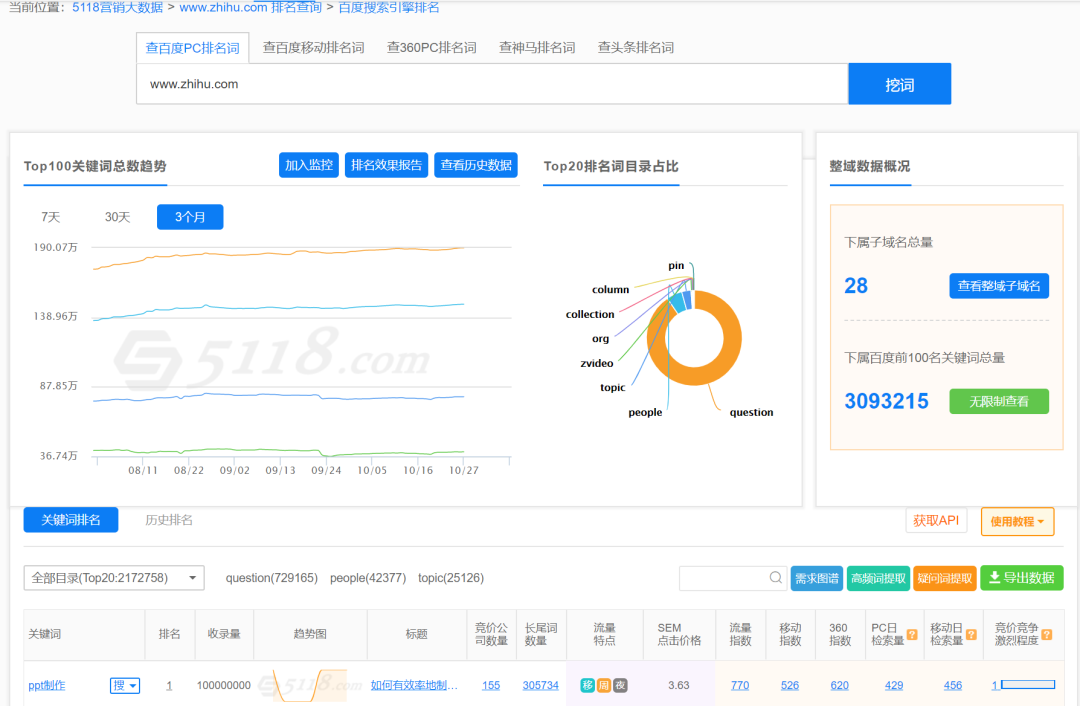This screenshot has width=1080, height=706.
Task: Click long-tail word count 305734
Action: [541, 685]
